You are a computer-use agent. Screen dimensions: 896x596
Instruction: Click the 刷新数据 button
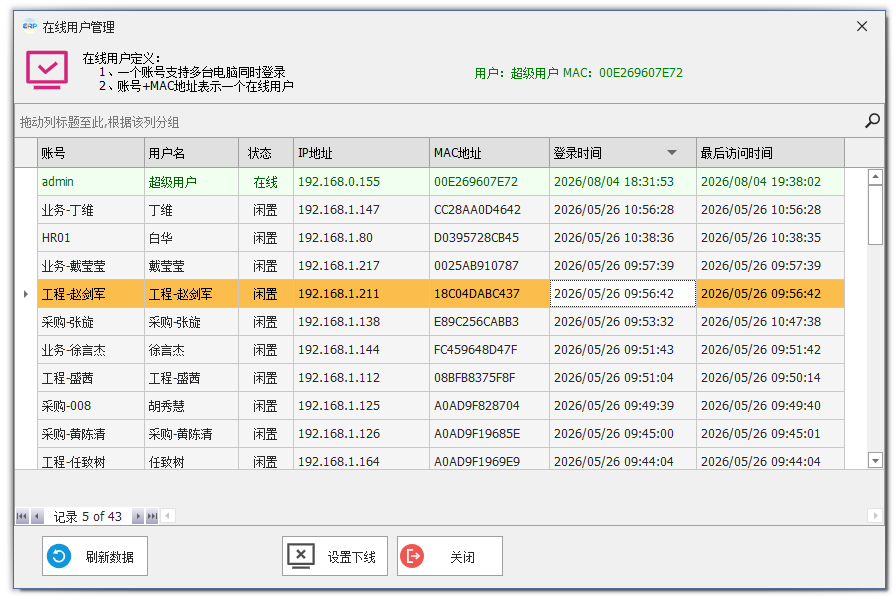[x=95, y=556]
